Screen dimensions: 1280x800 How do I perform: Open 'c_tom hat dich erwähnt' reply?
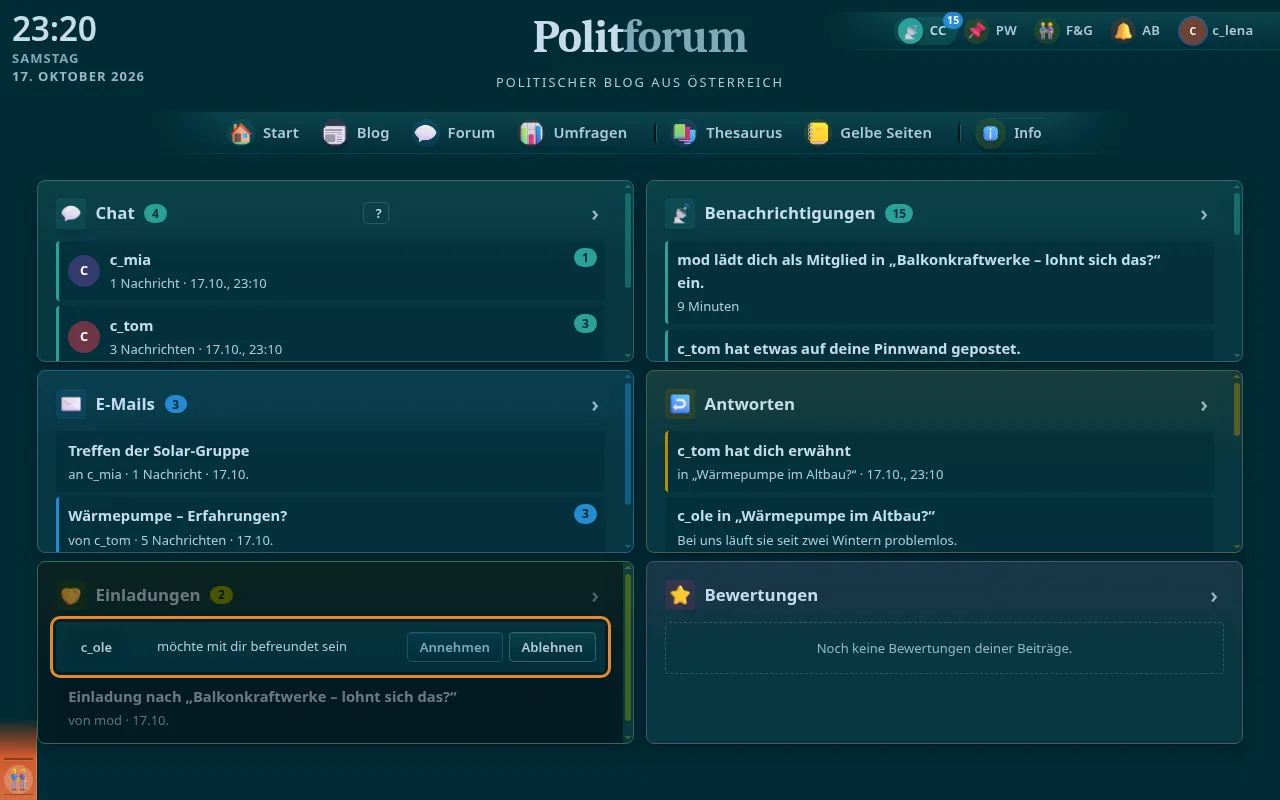(x=940, y=462)
